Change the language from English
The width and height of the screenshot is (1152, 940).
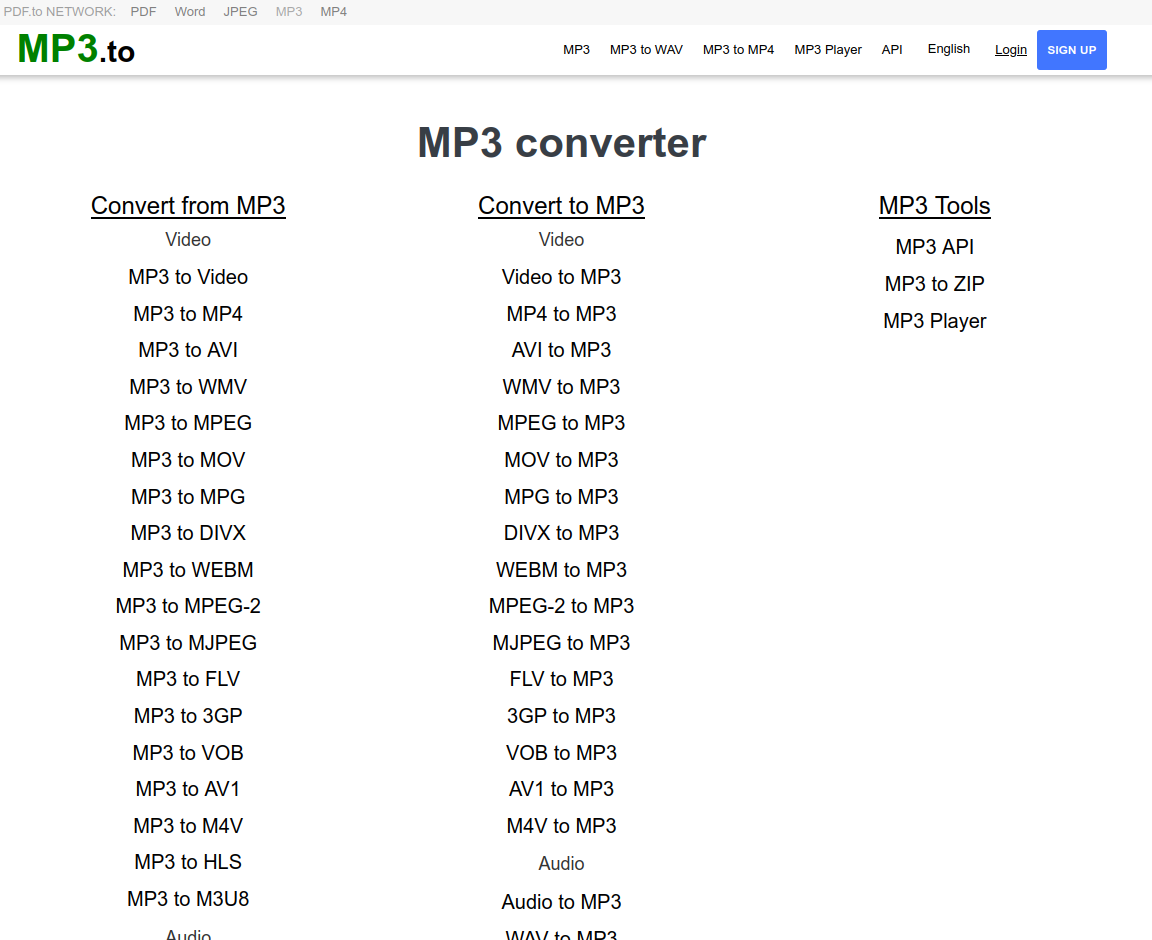pos(948,48)
